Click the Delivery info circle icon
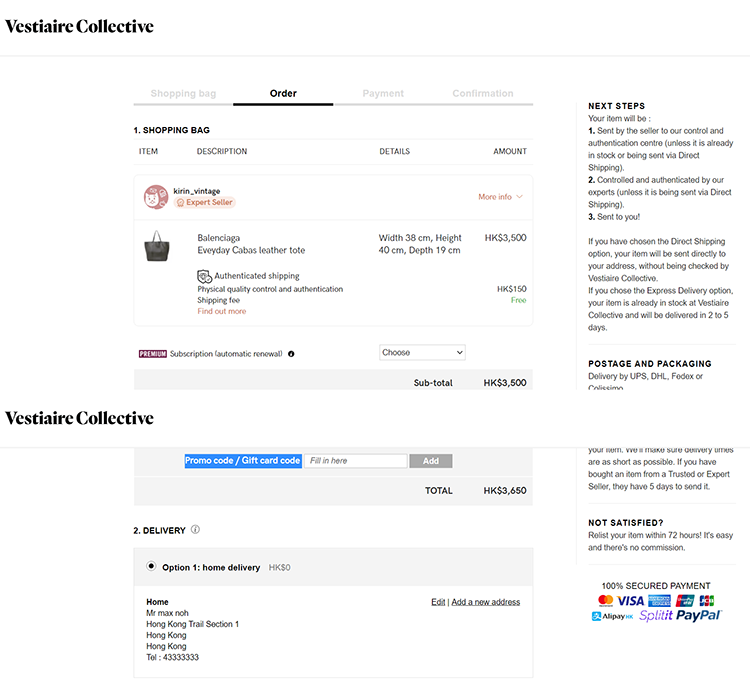The height and width of the screenshot is (686, 750). (x=195, y=530)
